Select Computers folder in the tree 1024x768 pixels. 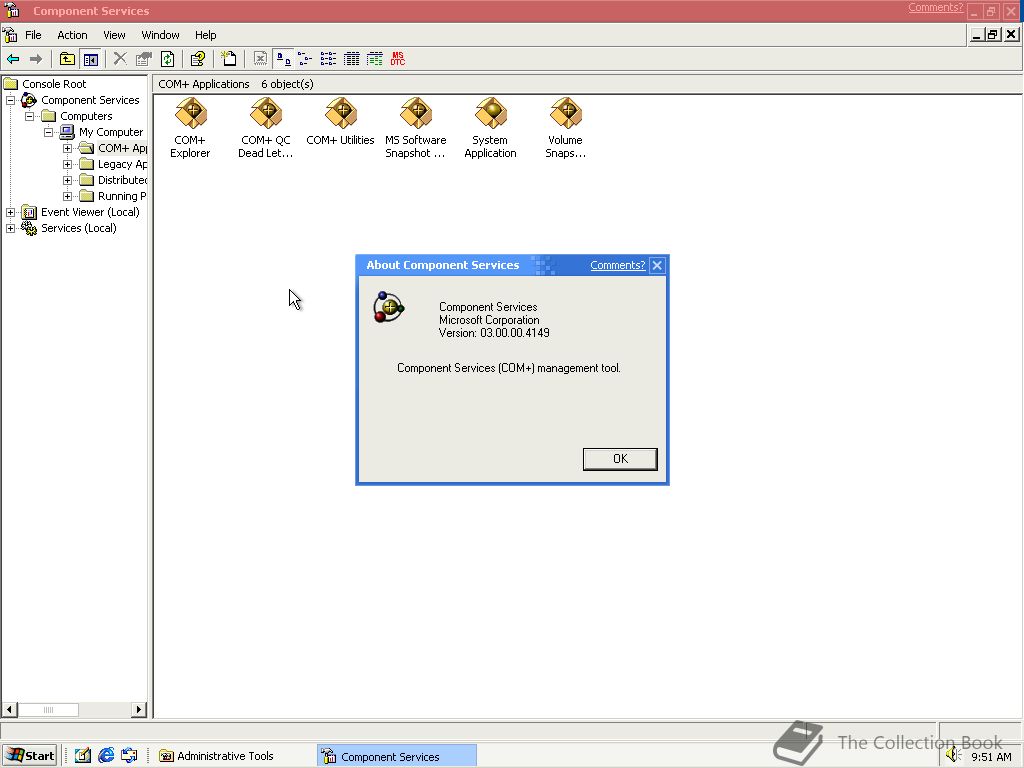click(x=86, y=116)
